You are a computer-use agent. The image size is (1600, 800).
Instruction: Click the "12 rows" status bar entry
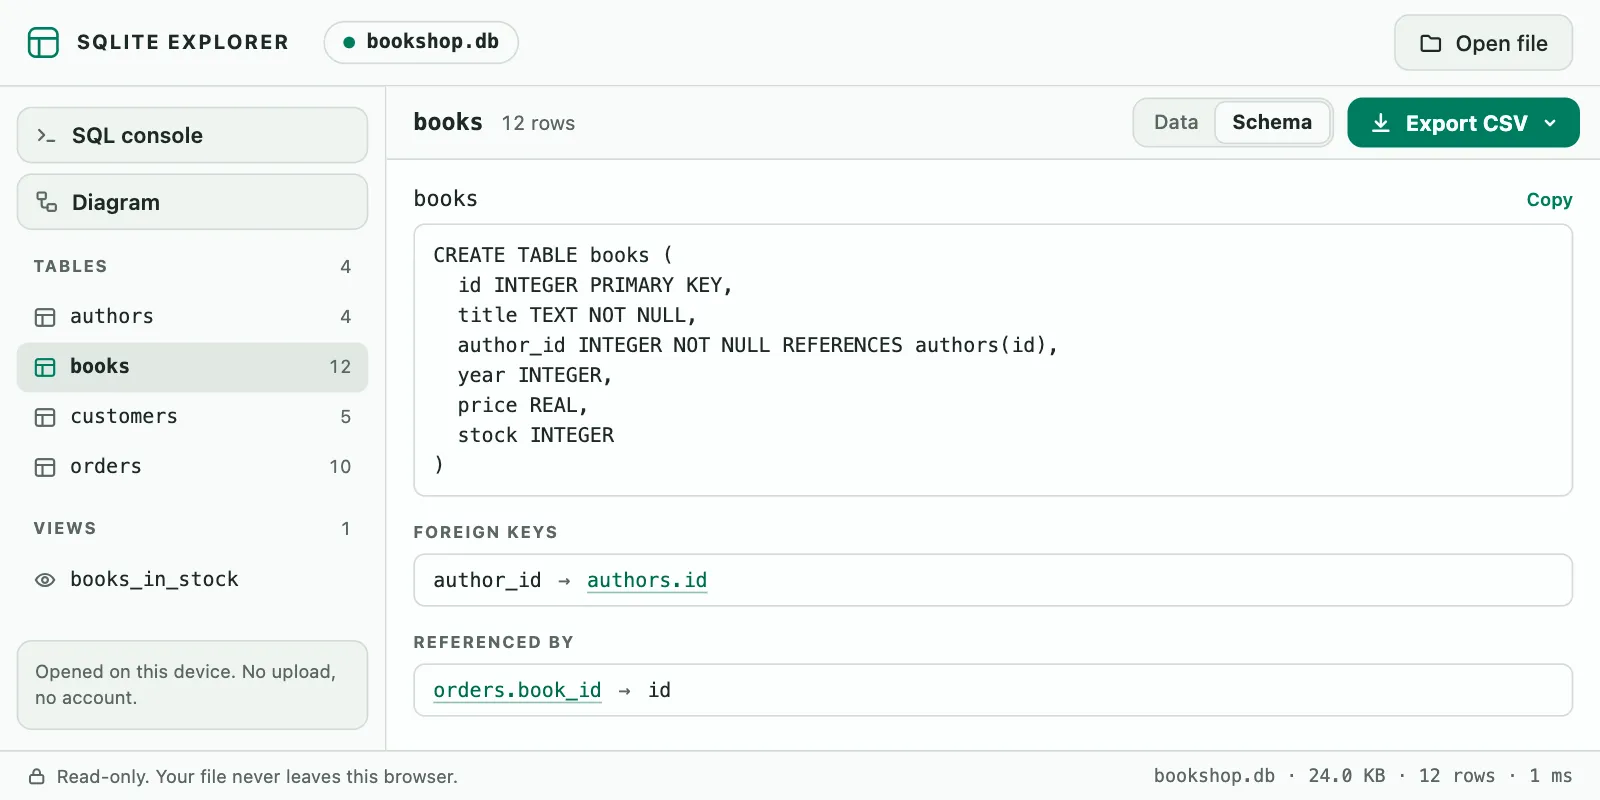pos(1457,776)
